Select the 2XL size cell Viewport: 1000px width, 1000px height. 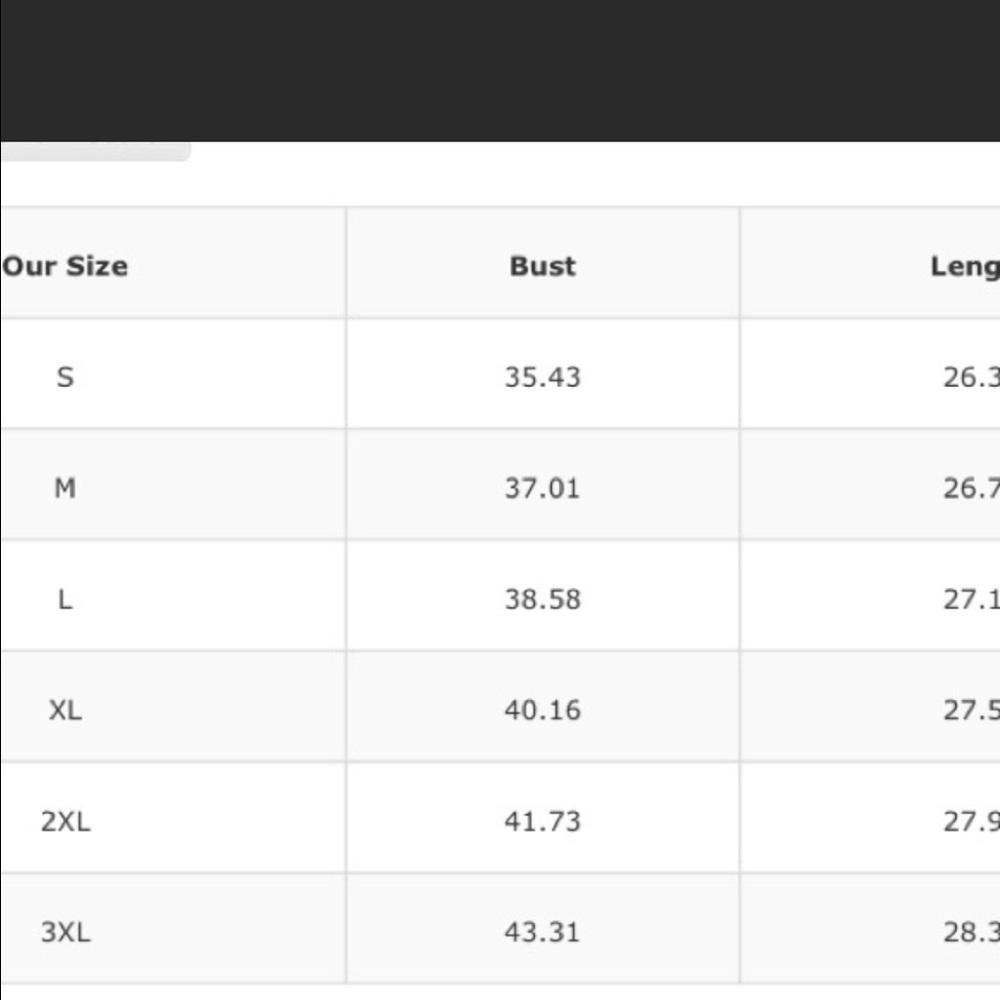point(65,821)
